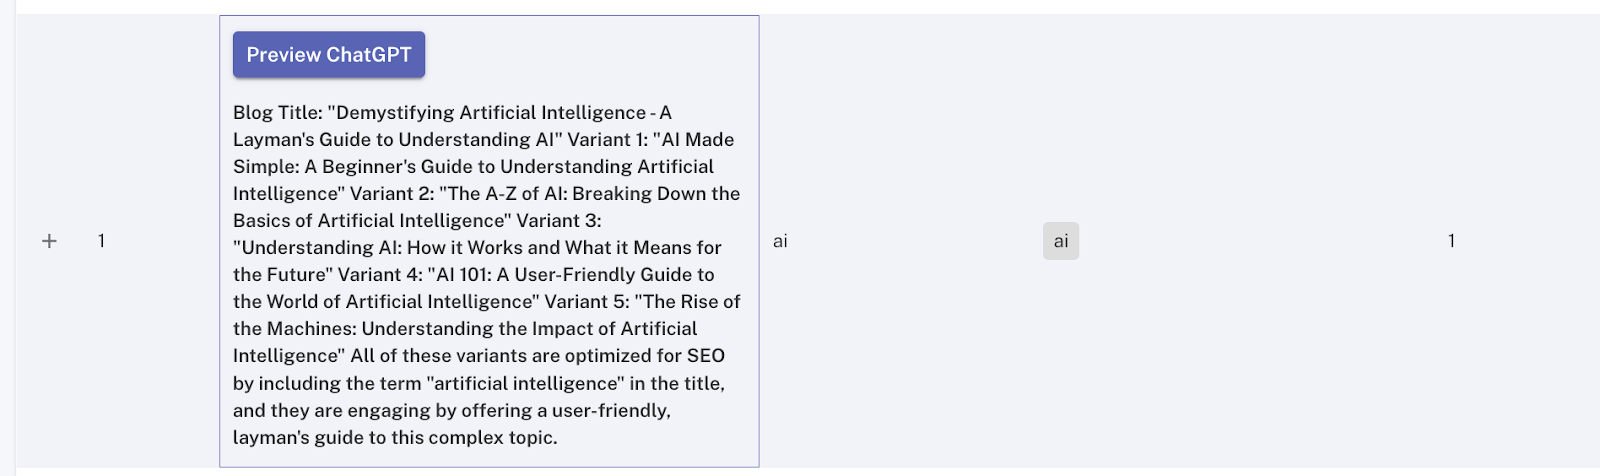This screenshot has width=1600, height=476.
Task: Click the plain 'ai' keyword cell text
Action: coord(780,241)
